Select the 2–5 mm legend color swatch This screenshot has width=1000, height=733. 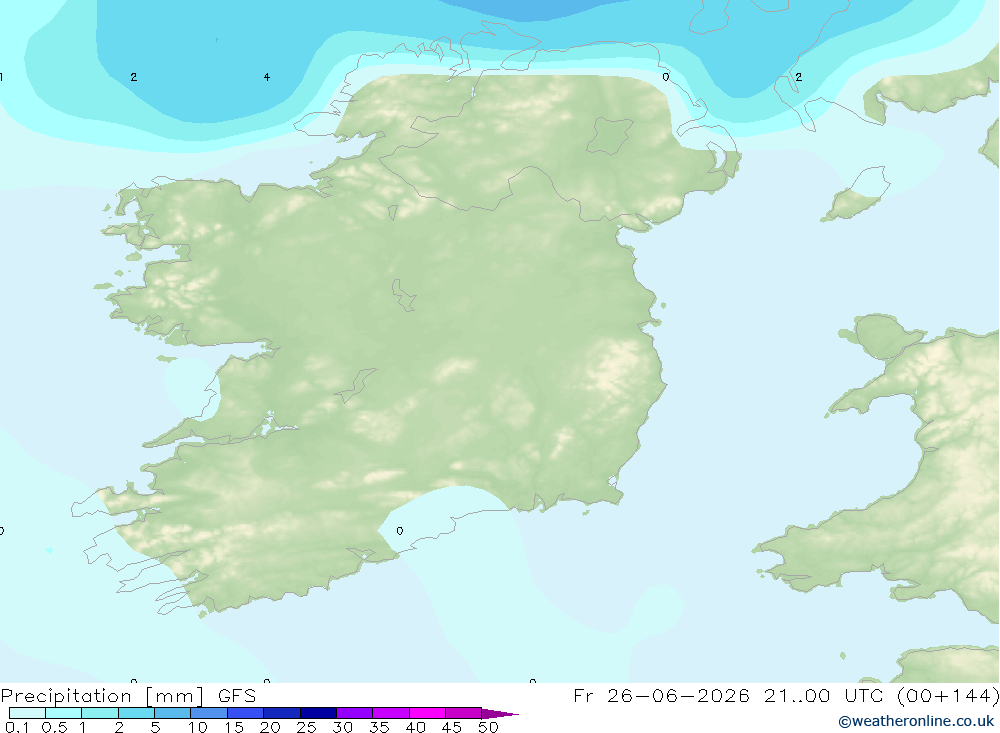tap(136, 713)
